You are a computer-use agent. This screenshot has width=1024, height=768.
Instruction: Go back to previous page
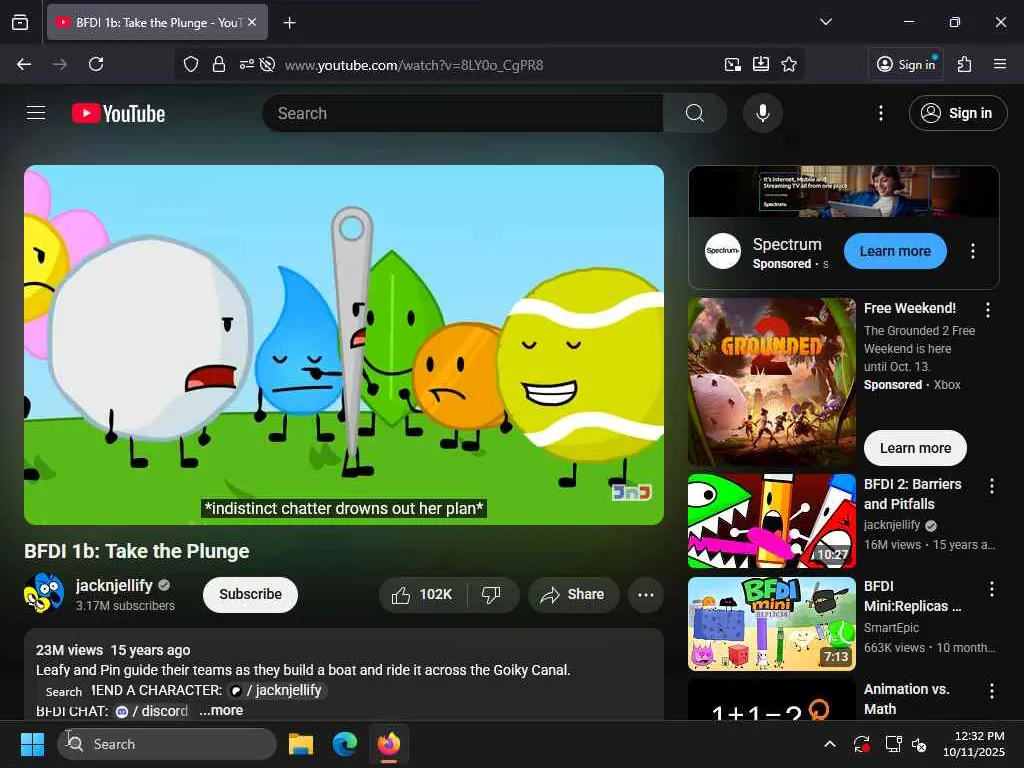(x=24, y=64)
